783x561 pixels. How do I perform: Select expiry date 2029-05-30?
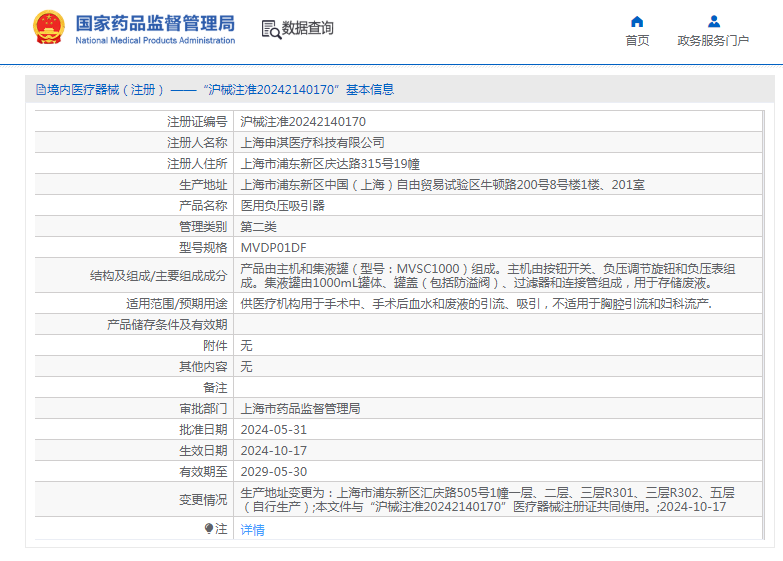pos(274,472)
